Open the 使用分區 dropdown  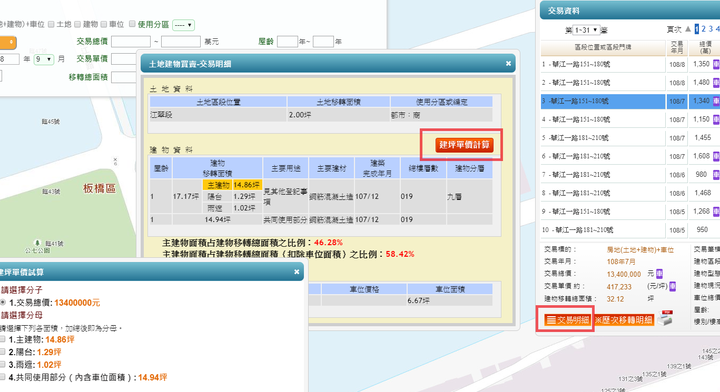click(183, 25)
